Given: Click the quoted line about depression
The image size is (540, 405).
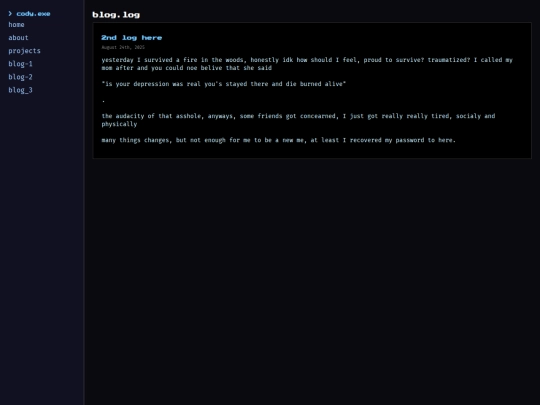Looking at the screenshot, I should pyautogui.click(x=224, y=84).
